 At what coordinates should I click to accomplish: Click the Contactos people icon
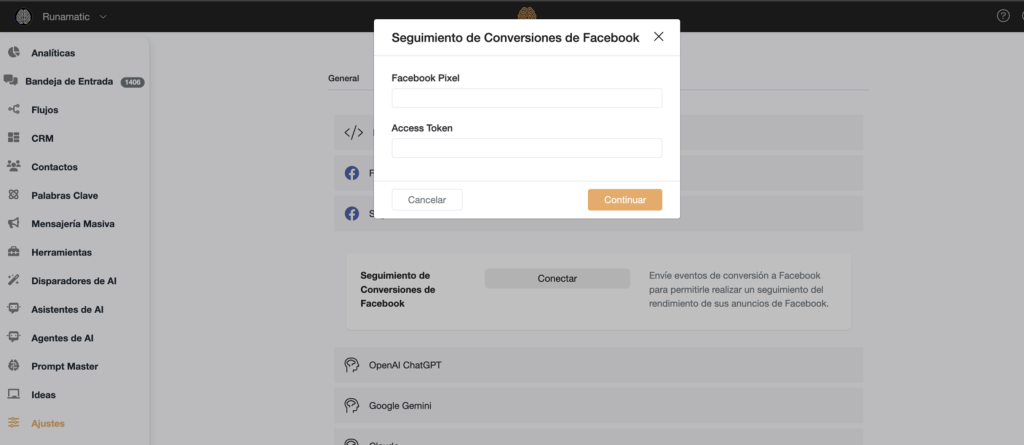click(x=14, y=166)
